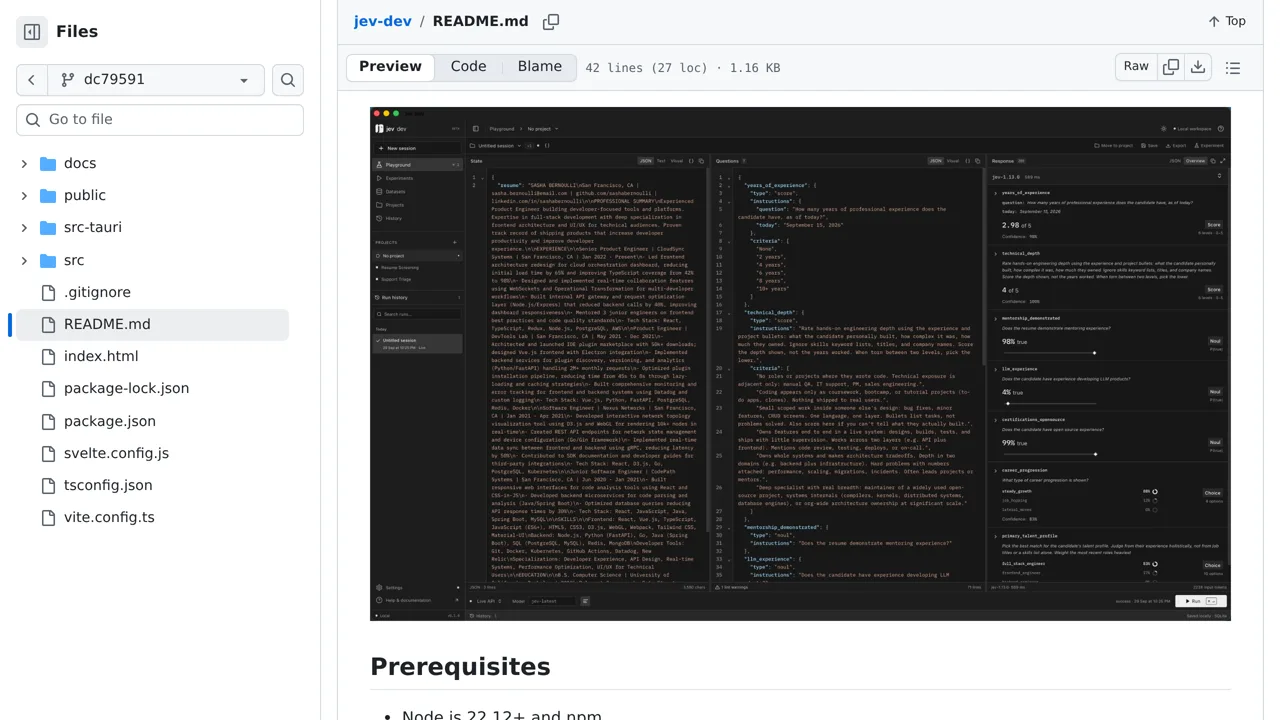Viewport: 1280px width, 720px height.
Task: Open the README app screenshot image
Action: click(800, 364)
